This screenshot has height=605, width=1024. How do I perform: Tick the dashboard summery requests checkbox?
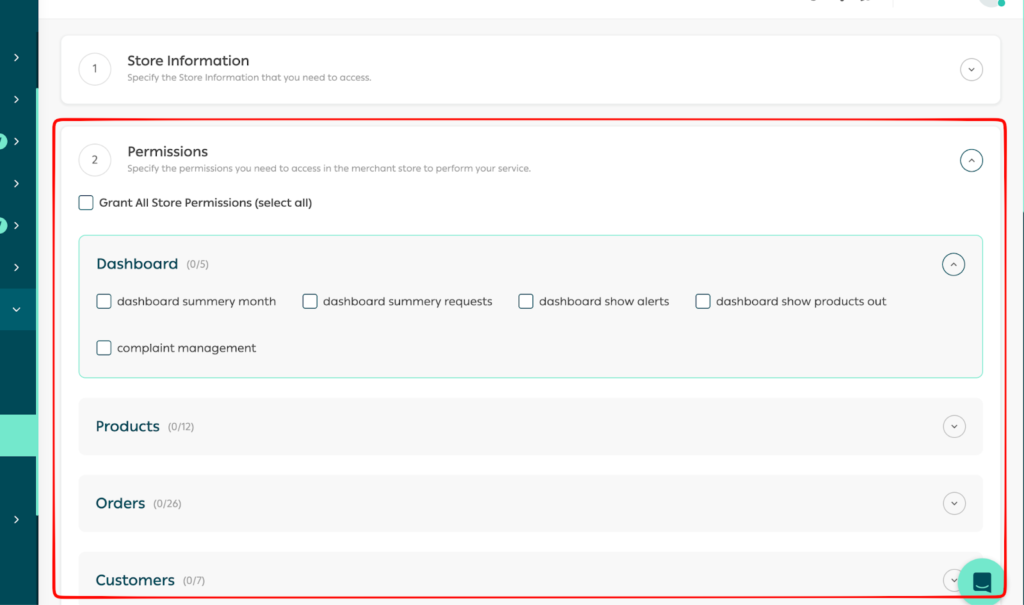coord(310,301)
